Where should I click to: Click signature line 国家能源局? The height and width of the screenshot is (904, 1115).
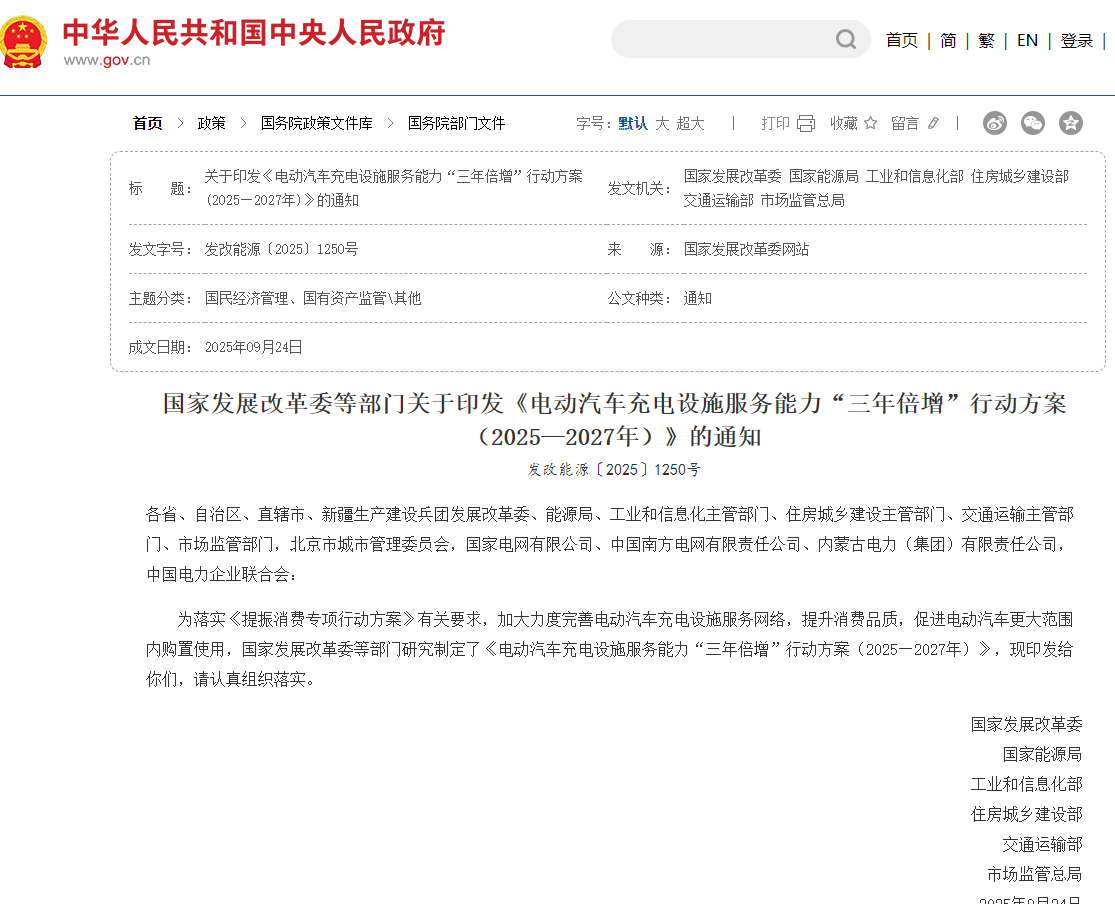[1042, 754]
